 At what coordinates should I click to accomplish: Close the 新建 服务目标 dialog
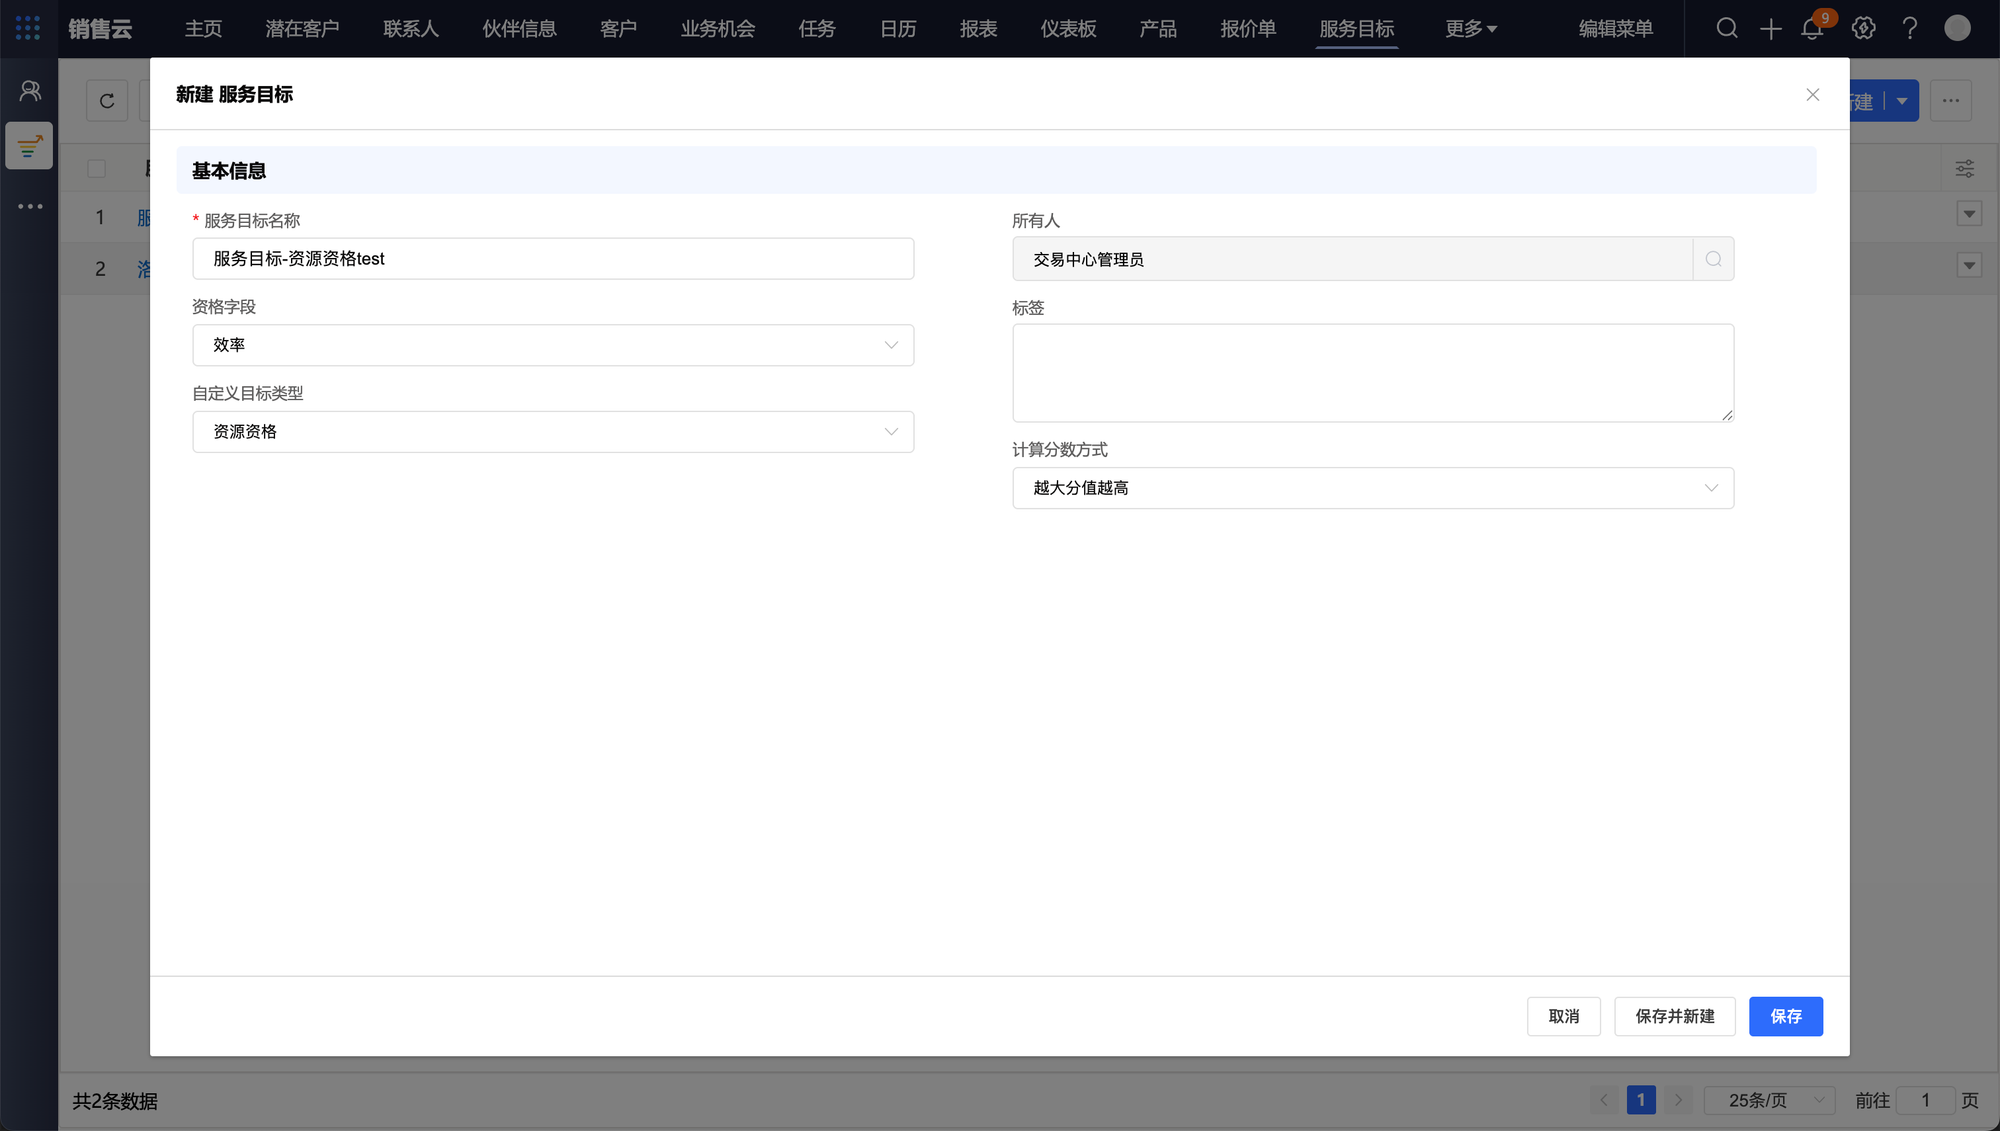click(x=1812, y=95)
